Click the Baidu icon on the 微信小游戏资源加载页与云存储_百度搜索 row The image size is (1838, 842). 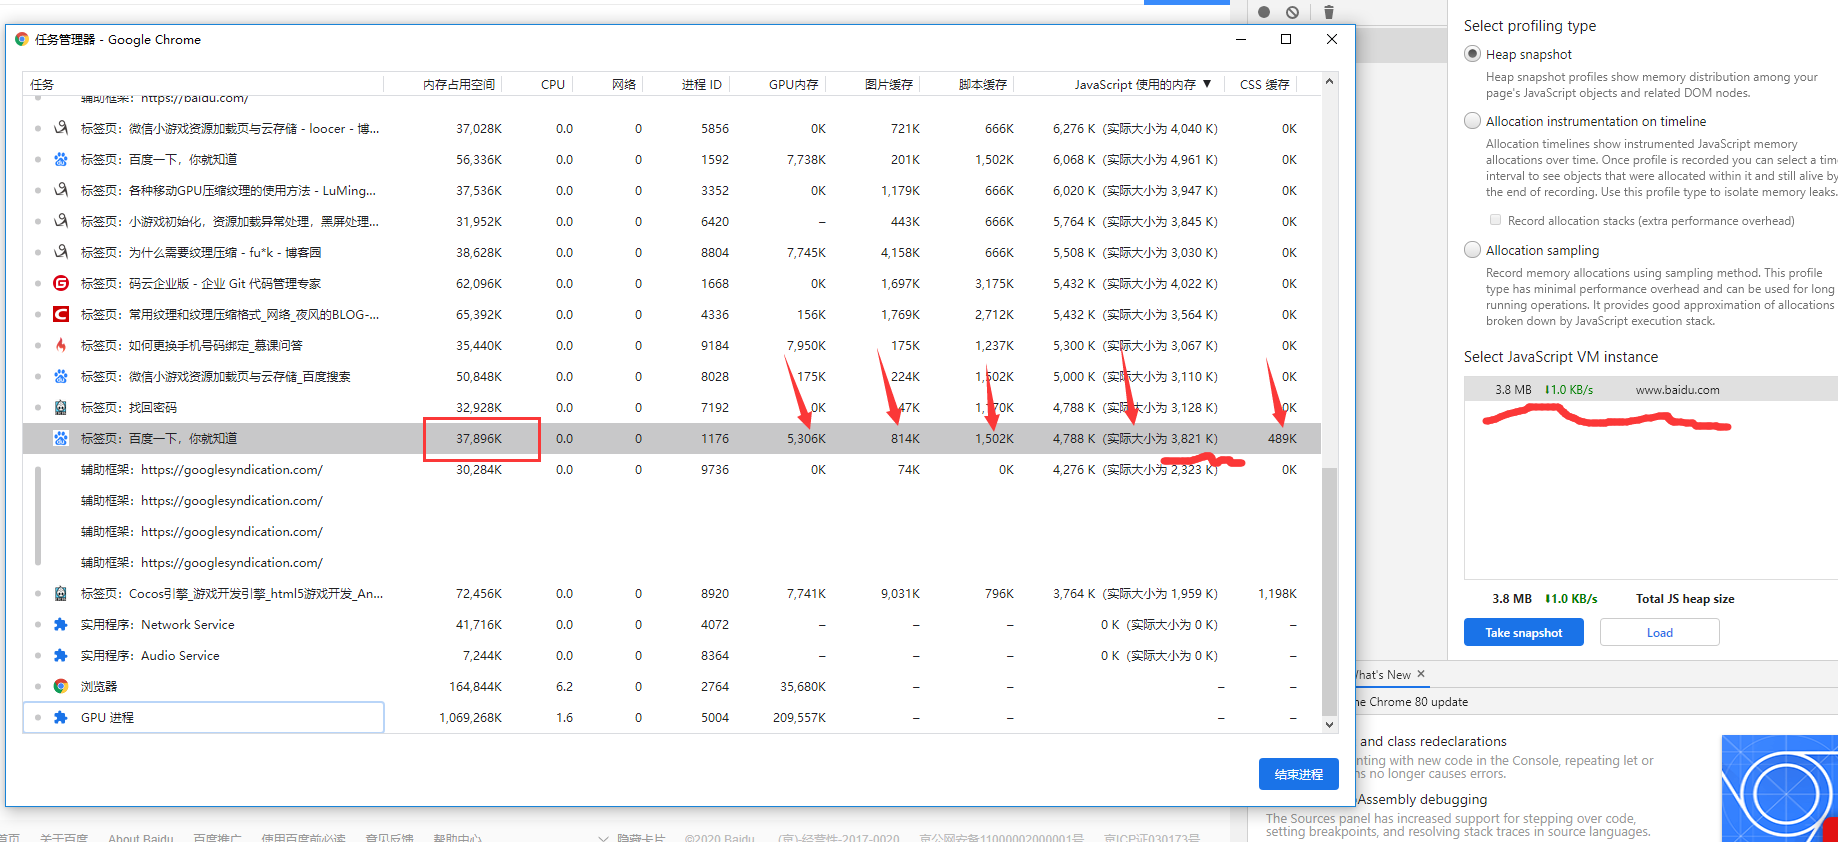coord(61,376)
